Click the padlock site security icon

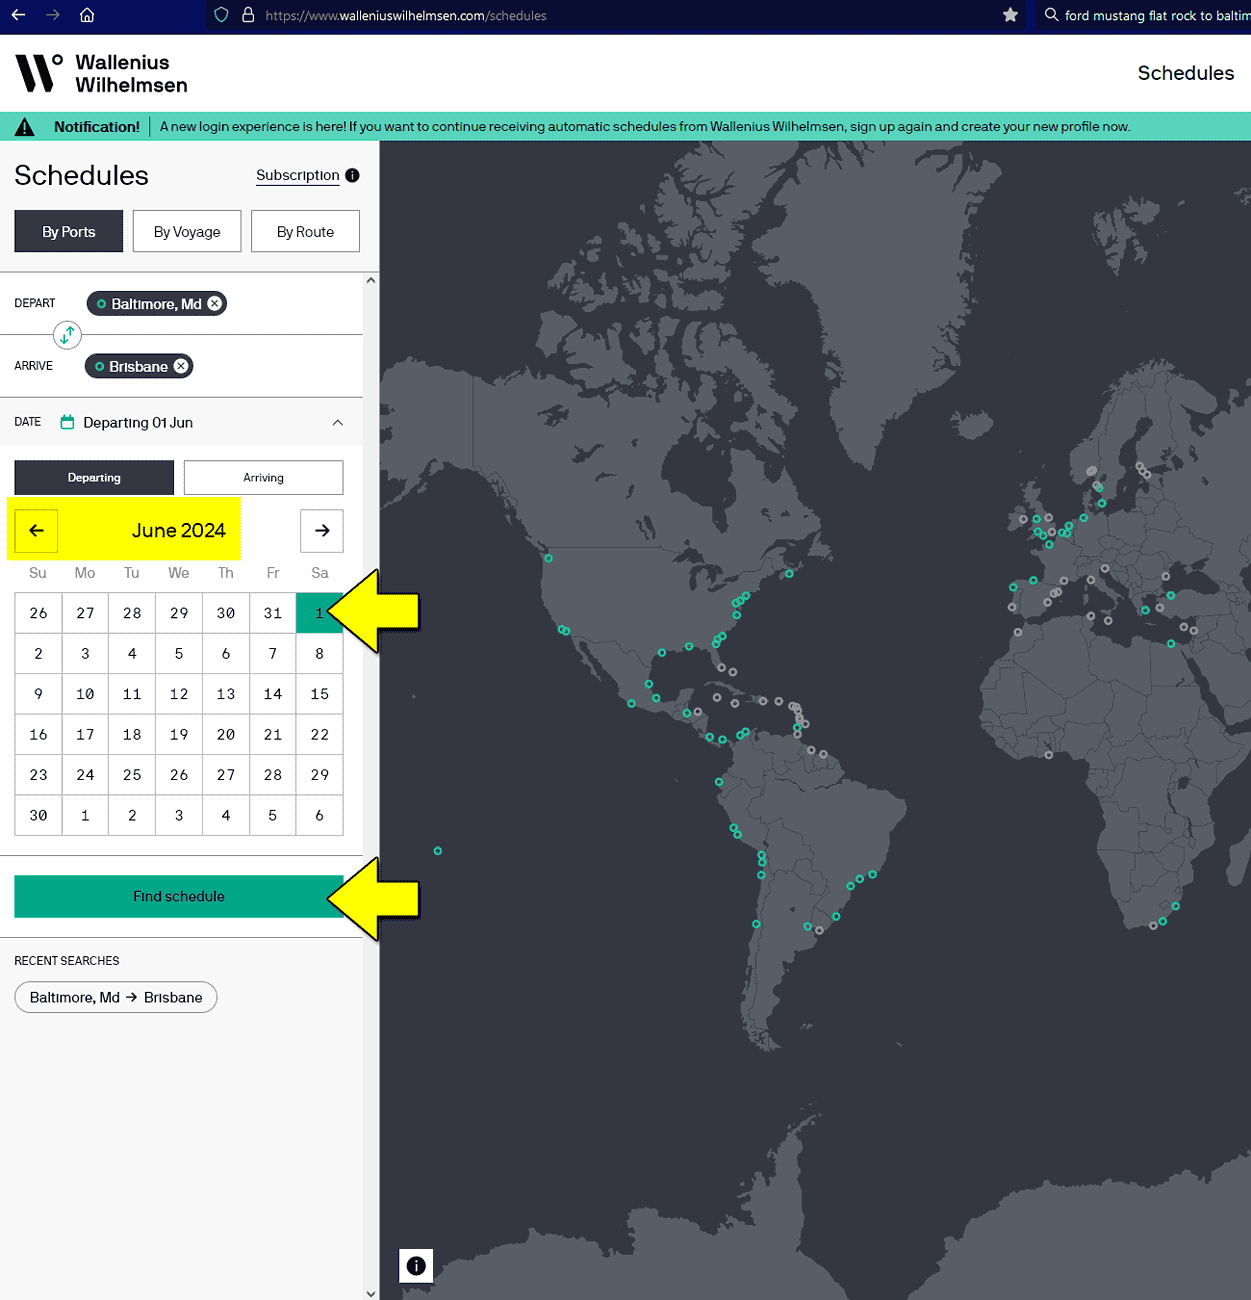click(x=248, y=15)
